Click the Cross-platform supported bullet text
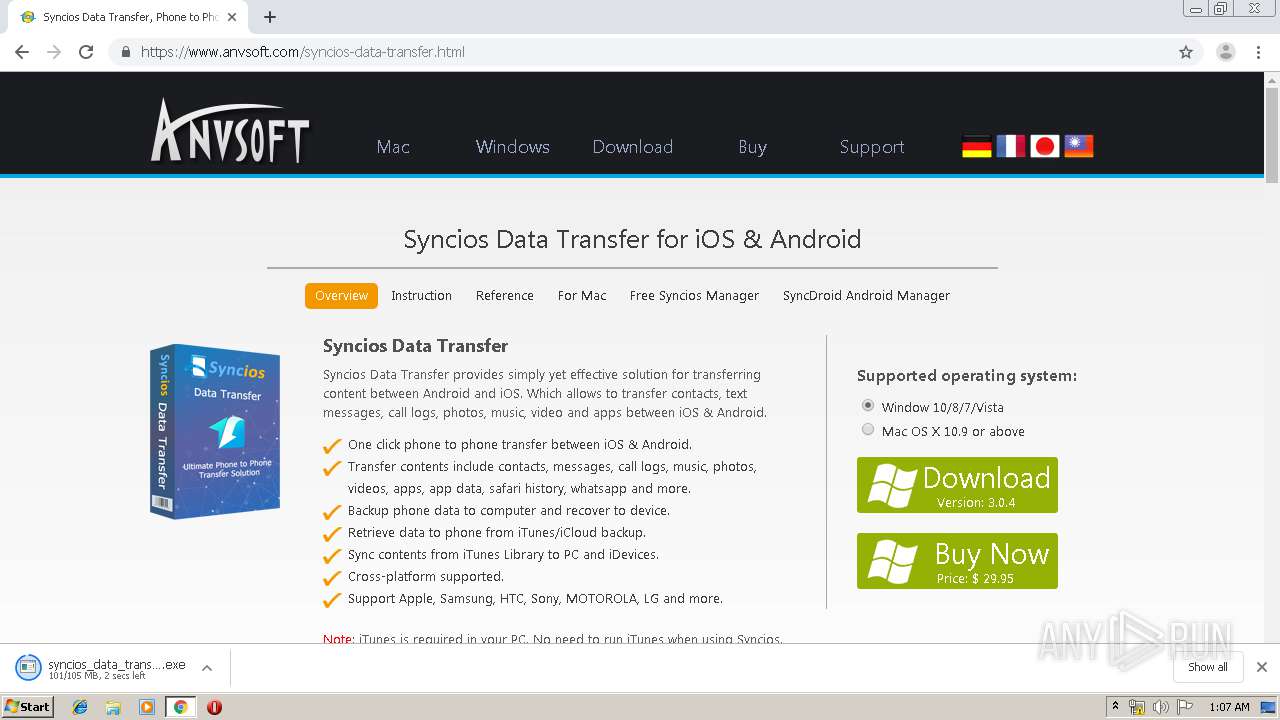Viewport: 1280px width, 720px height. (426, 577)
